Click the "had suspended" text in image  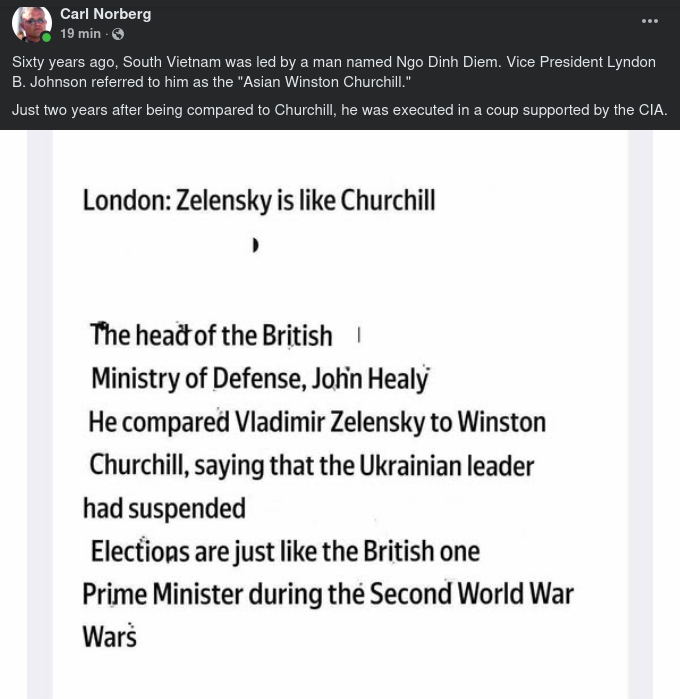(x=164, y=509)
